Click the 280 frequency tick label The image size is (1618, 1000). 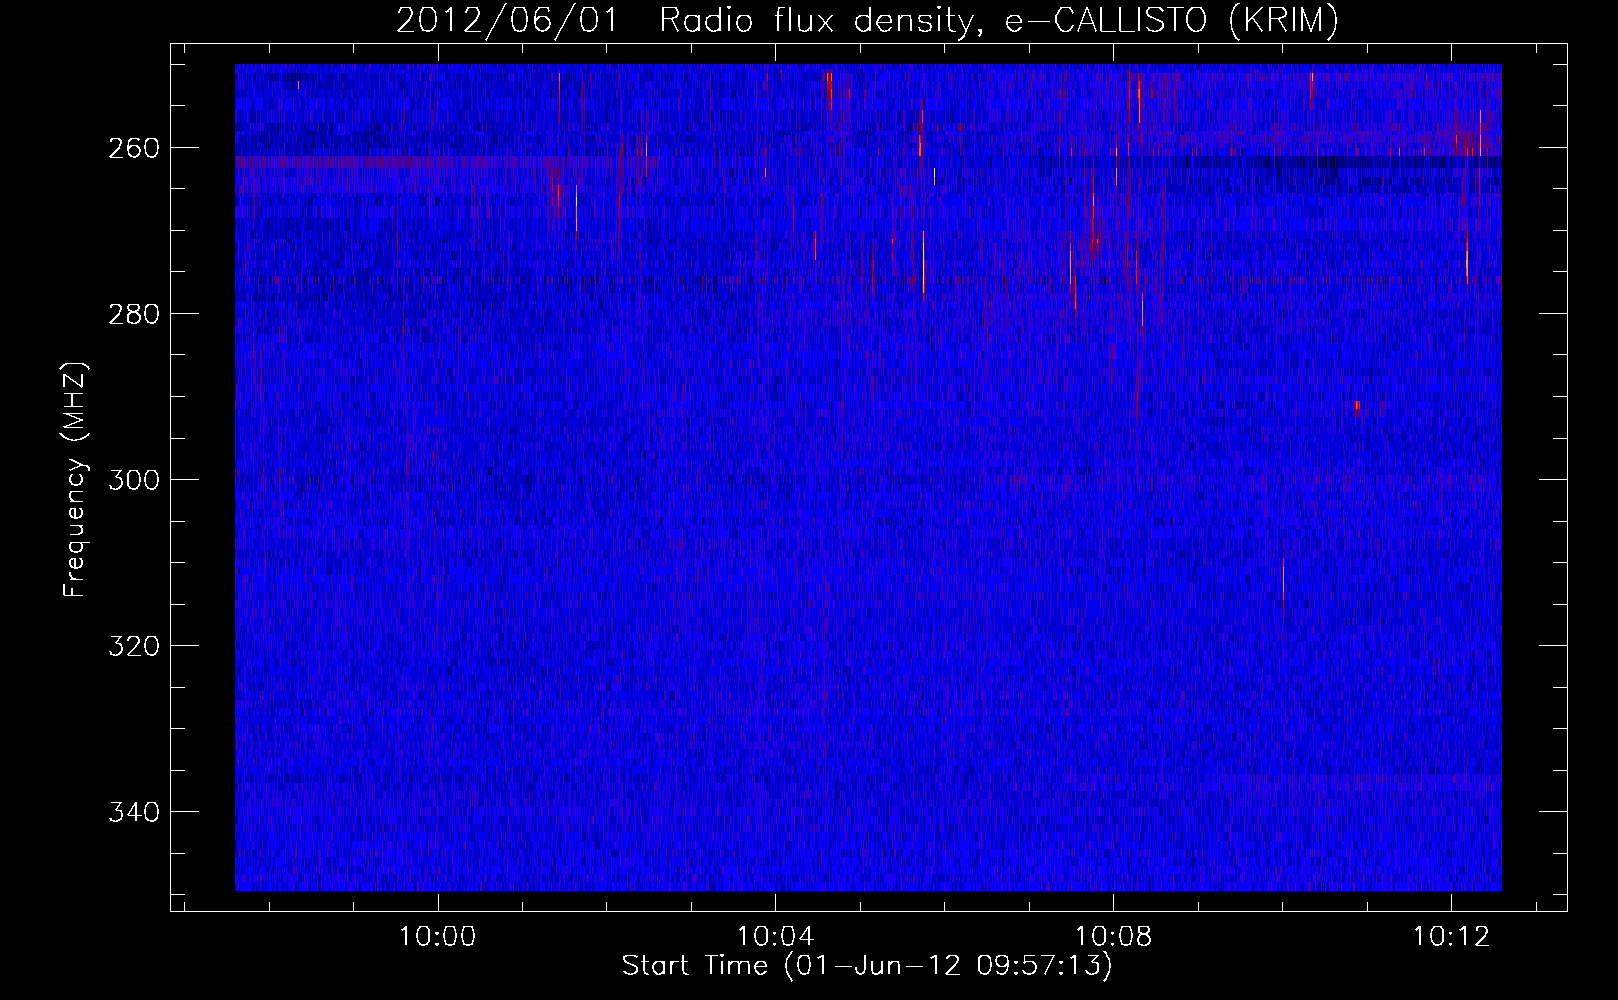click(132, 314)
